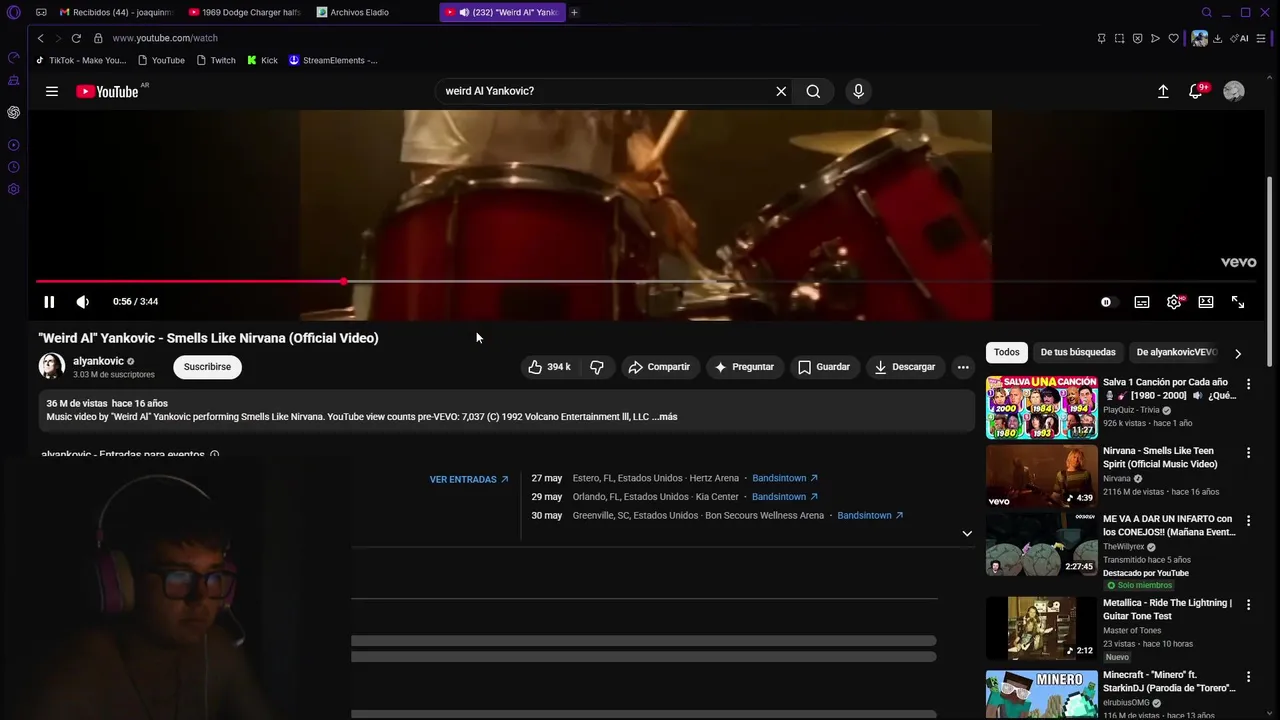Image resolution: width=1280 pixels, height=720 pixels.
Task: Open the StreamElements bookmark
Action: [x=333, y=60]
